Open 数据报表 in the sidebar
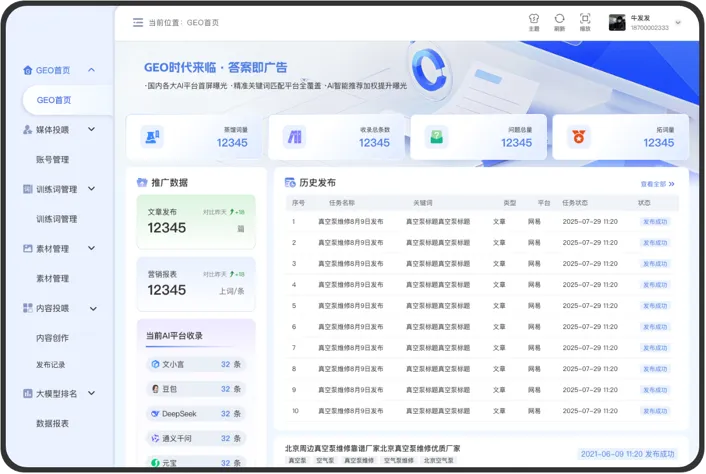The height and width of the screenshot is (474, 706). click(x=53, y=423)
